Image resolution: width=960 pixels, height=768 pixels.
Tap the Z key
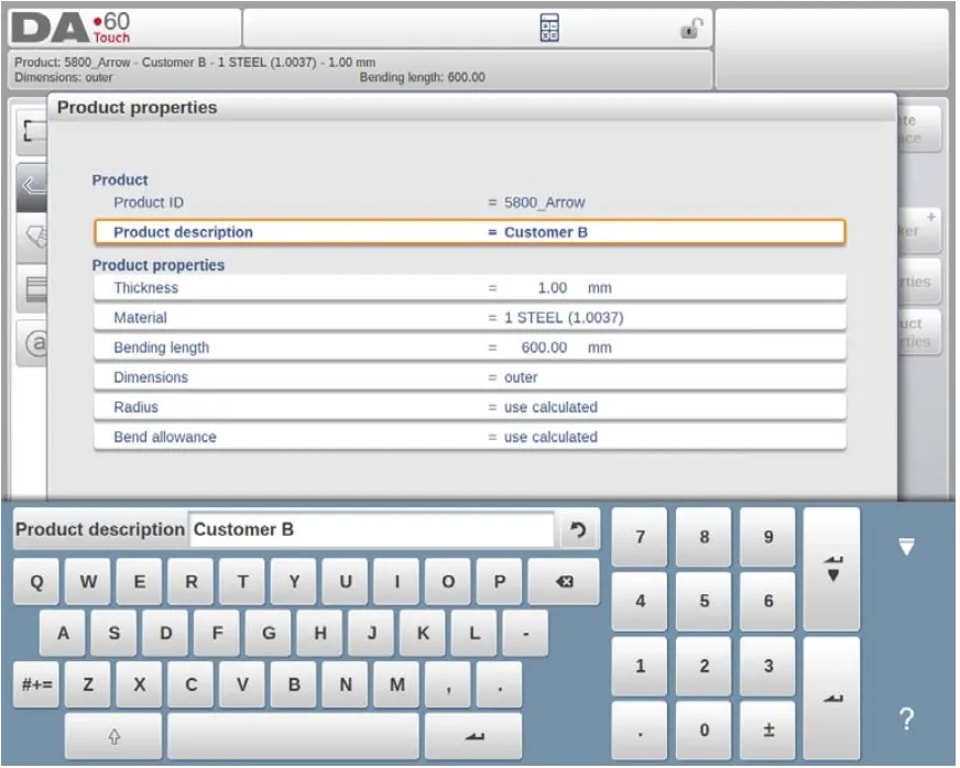click(88, 685)
